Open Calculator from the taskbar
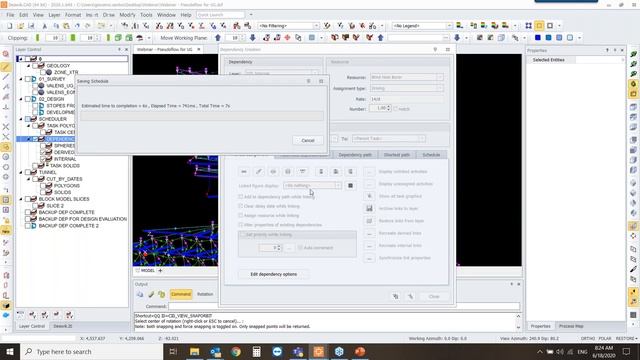This screenshot has width=640, height=360. pos(256,351)
